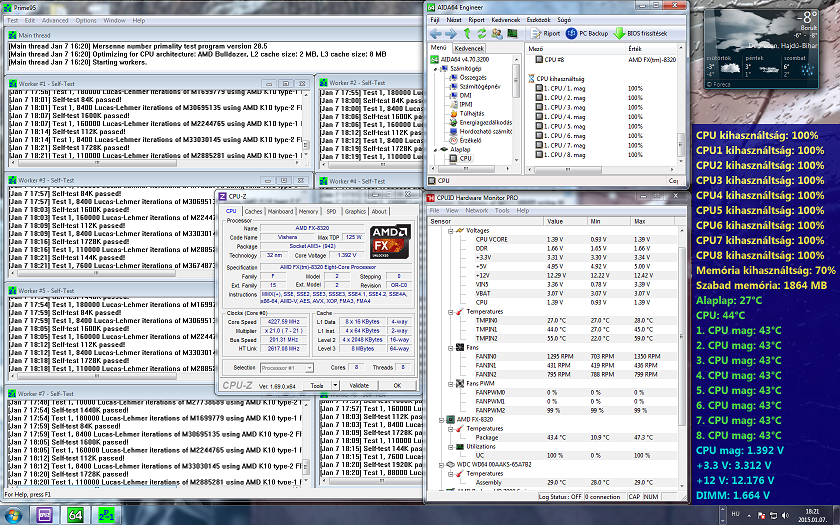Click the OK button in CPU-Z
The image size is (840, 525).
point(397,385)
